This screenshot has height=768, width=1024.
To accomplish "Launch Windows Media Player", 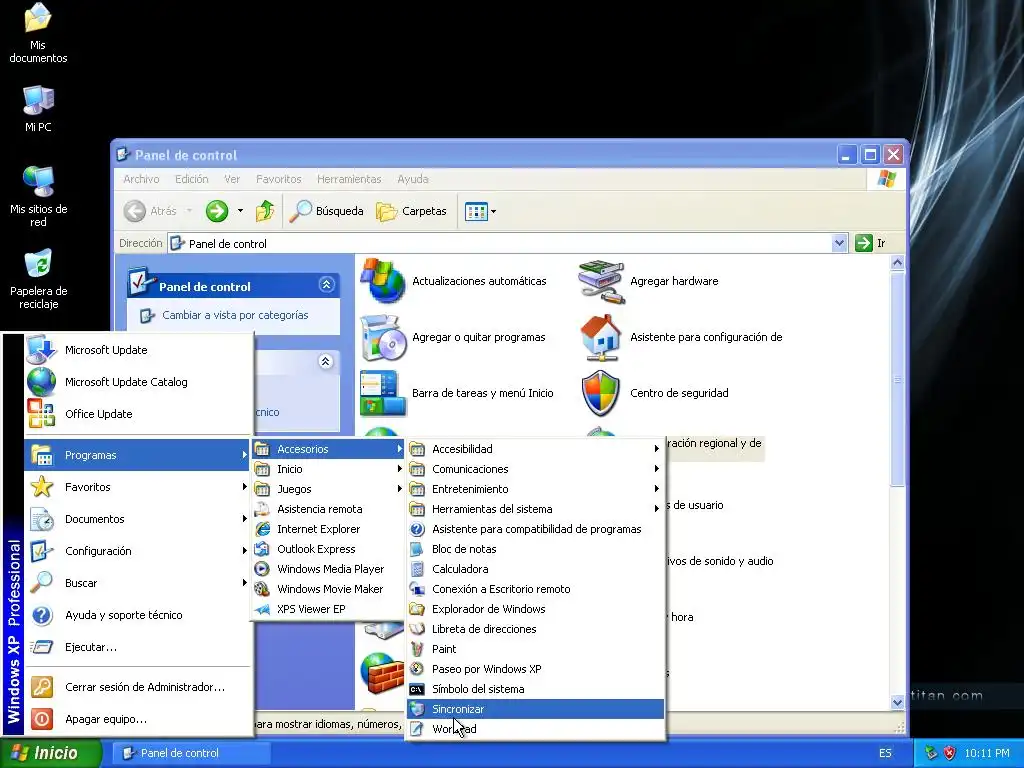I will point(328,569).
